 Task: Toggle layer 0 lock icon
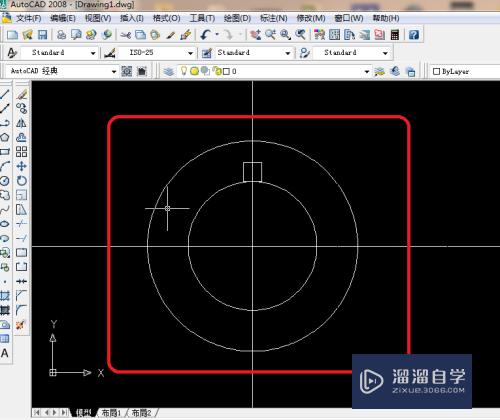pos(217,71)
